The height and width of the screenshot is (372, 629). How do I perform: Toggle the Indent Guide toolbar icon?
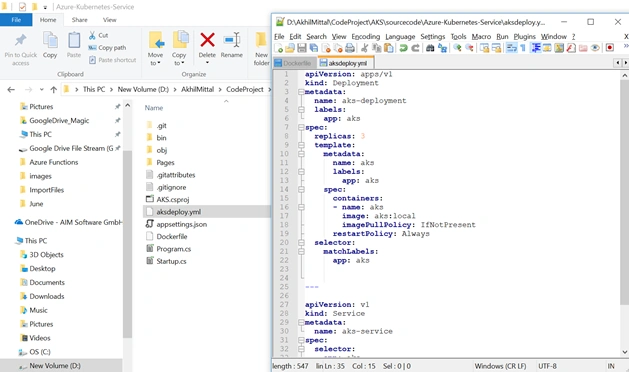536,48
